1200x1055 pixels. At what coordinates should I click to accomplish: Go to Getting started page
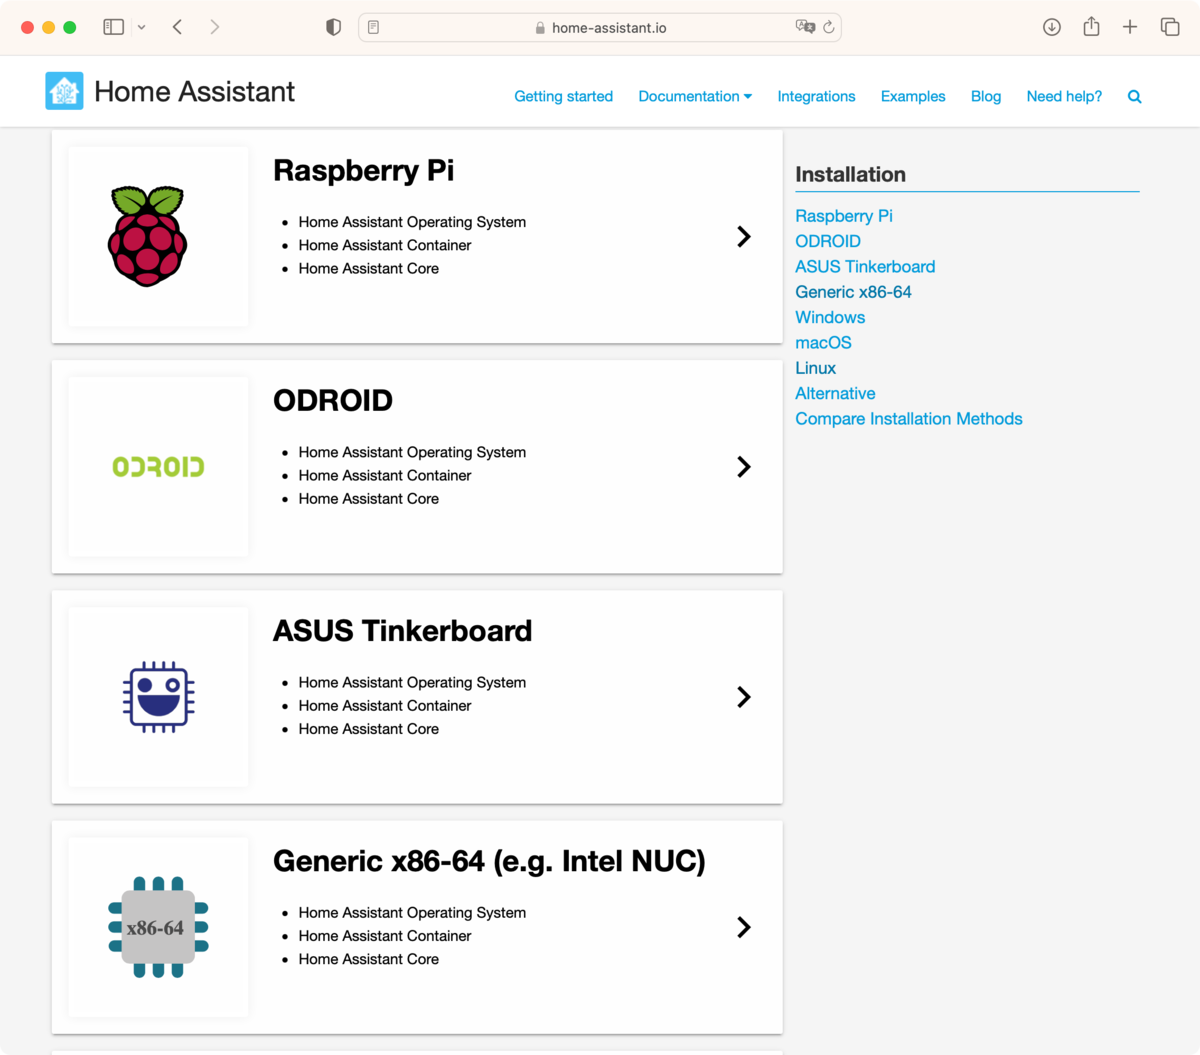pos(563,97)
